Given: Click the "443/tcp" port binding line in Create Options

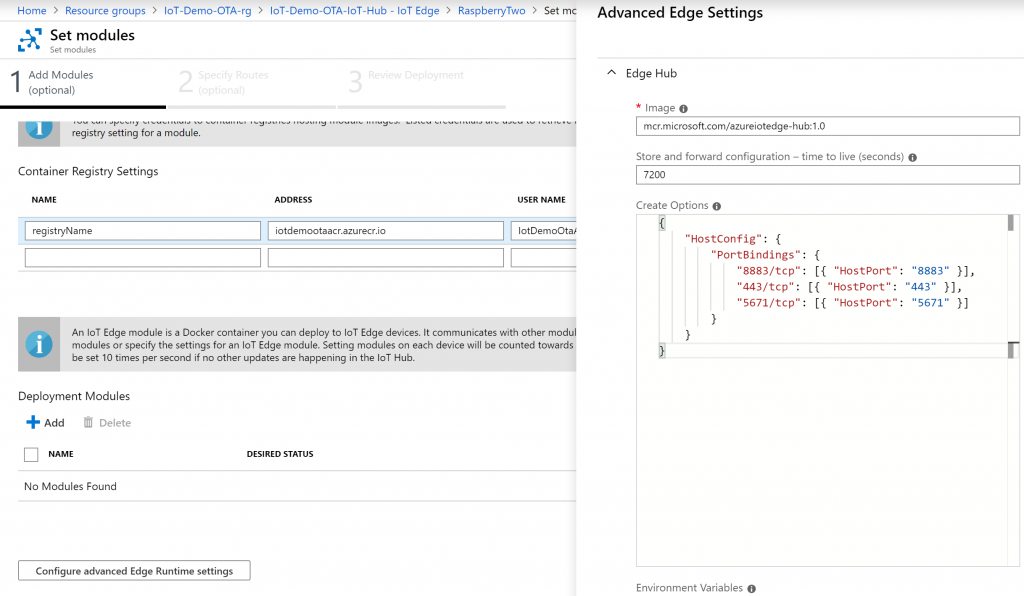Looking at the screenshot, I should [849, 287].
